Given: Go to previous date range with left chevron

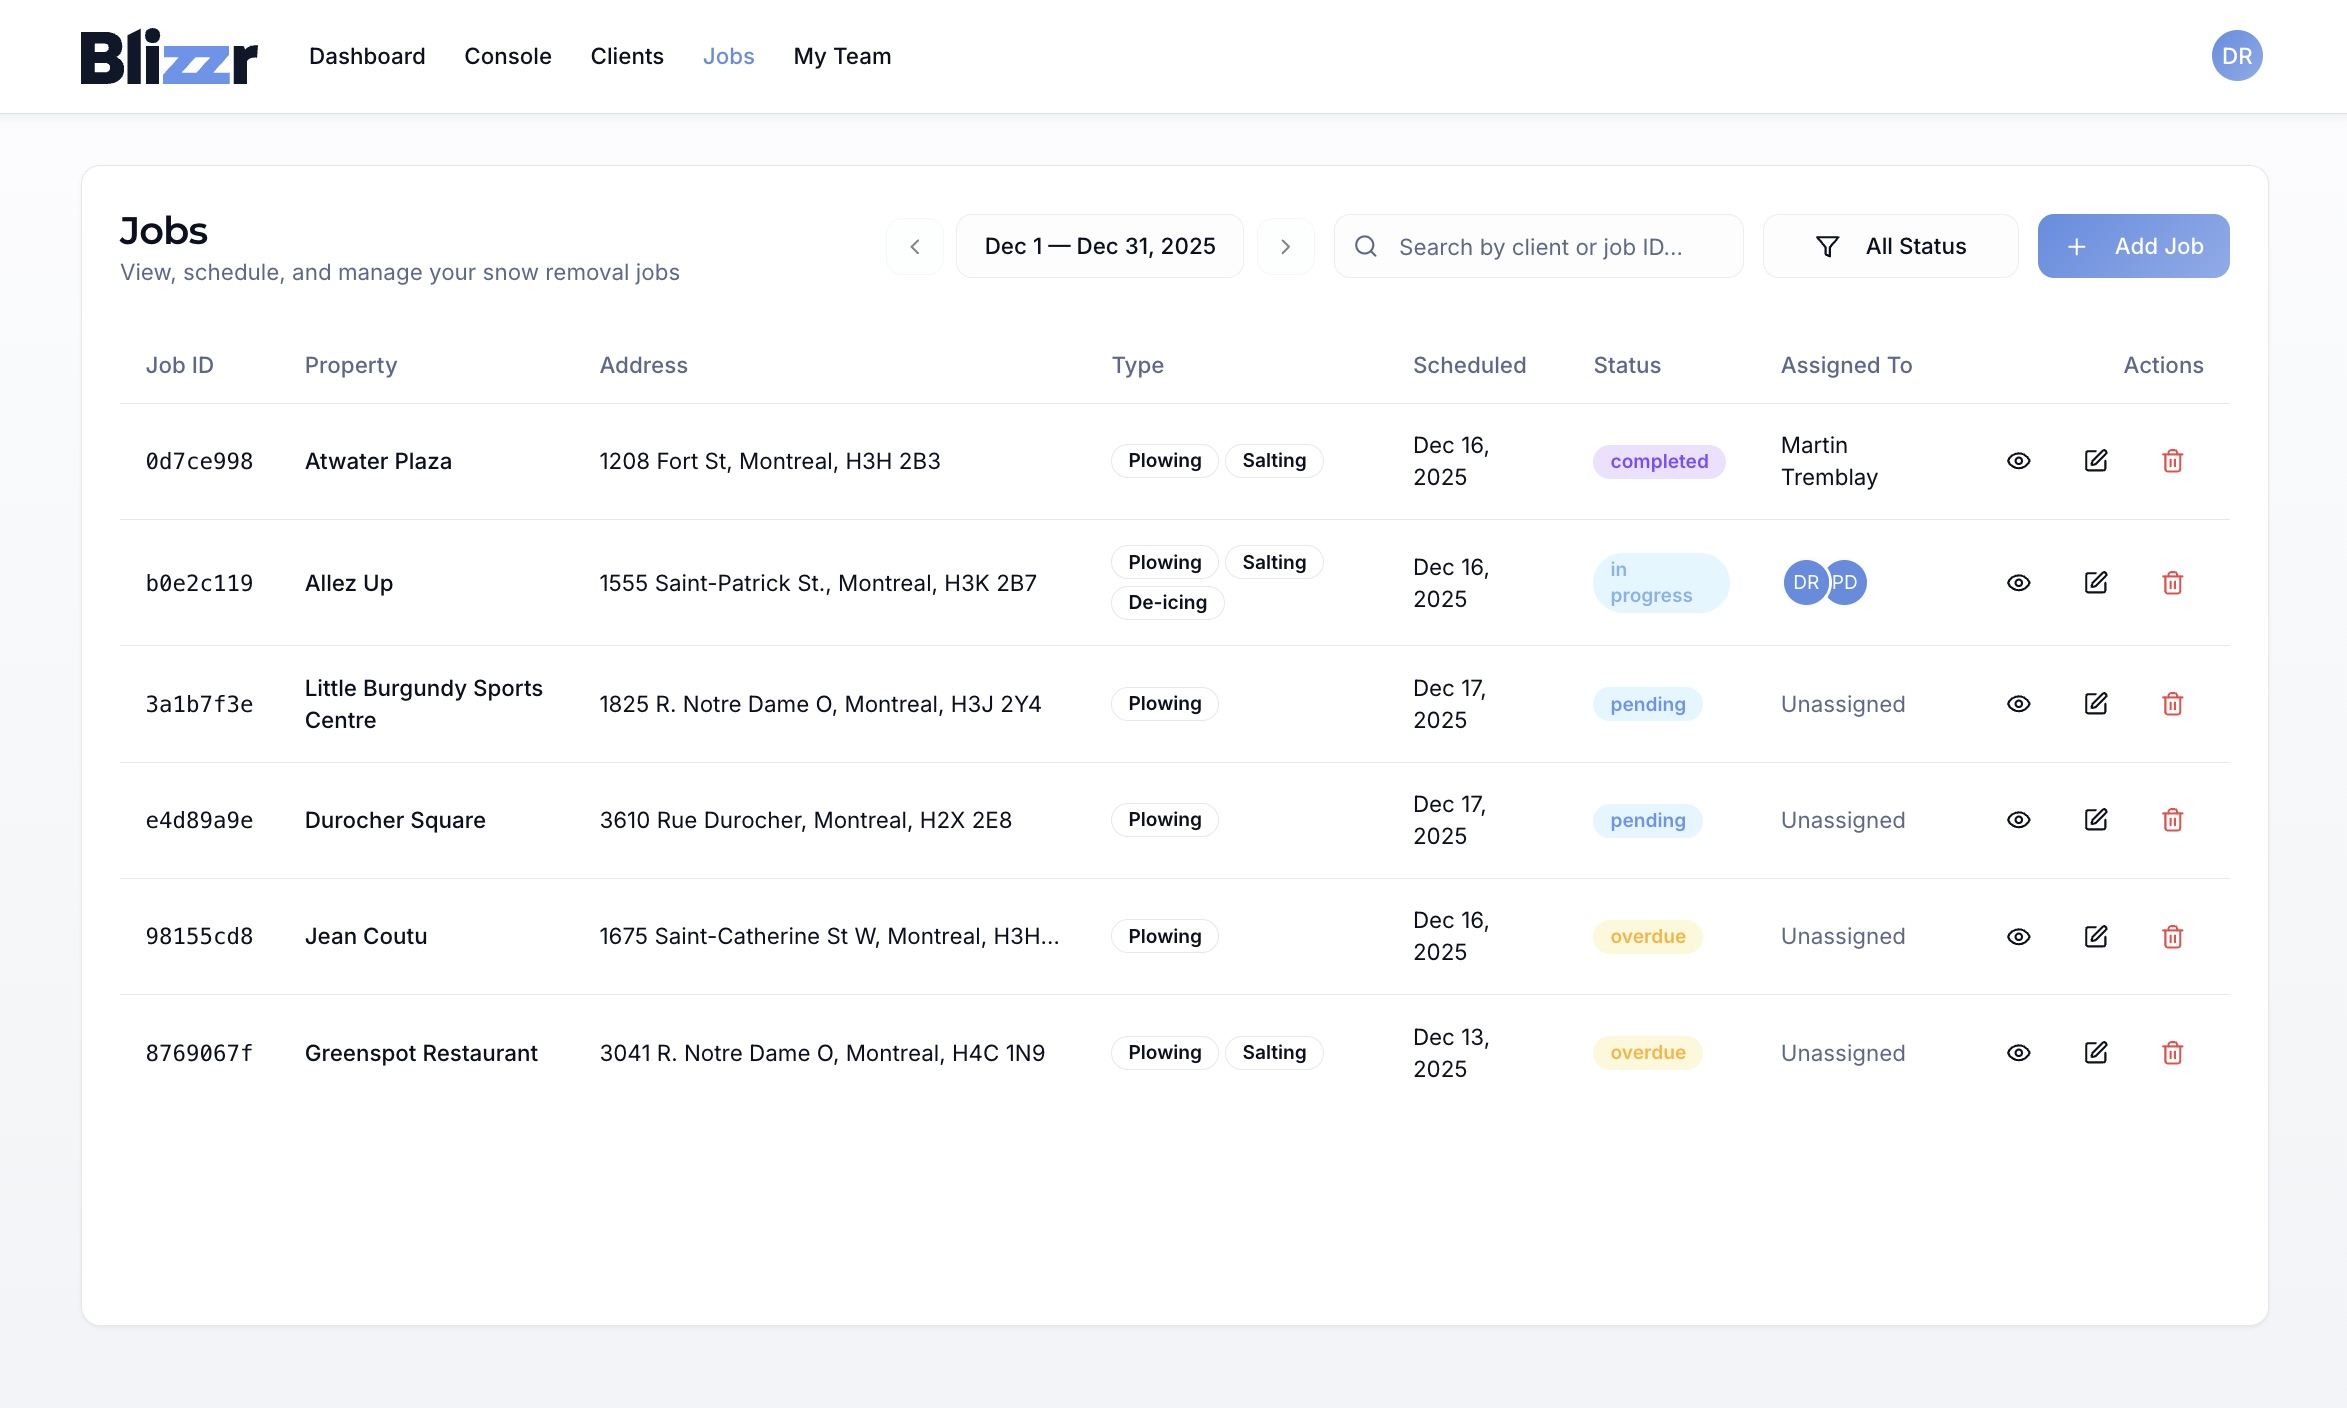Looking at the screenshot, I should point(914,246).
